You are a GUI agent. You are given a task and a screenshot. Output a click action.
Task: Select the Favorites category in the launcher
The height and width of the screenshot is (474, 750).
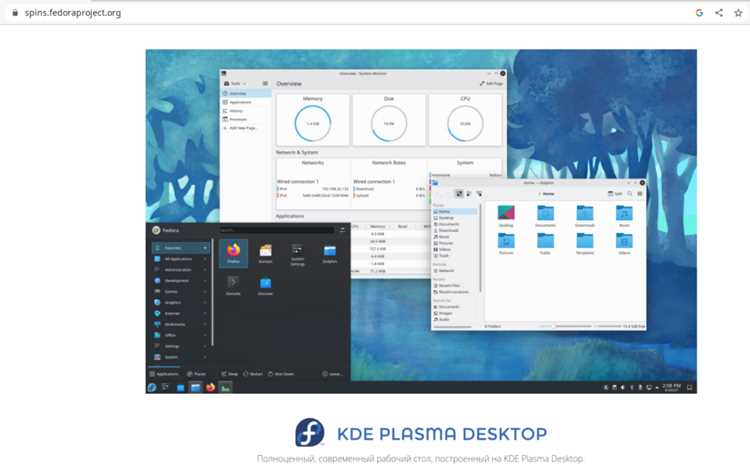coord(181,248)
